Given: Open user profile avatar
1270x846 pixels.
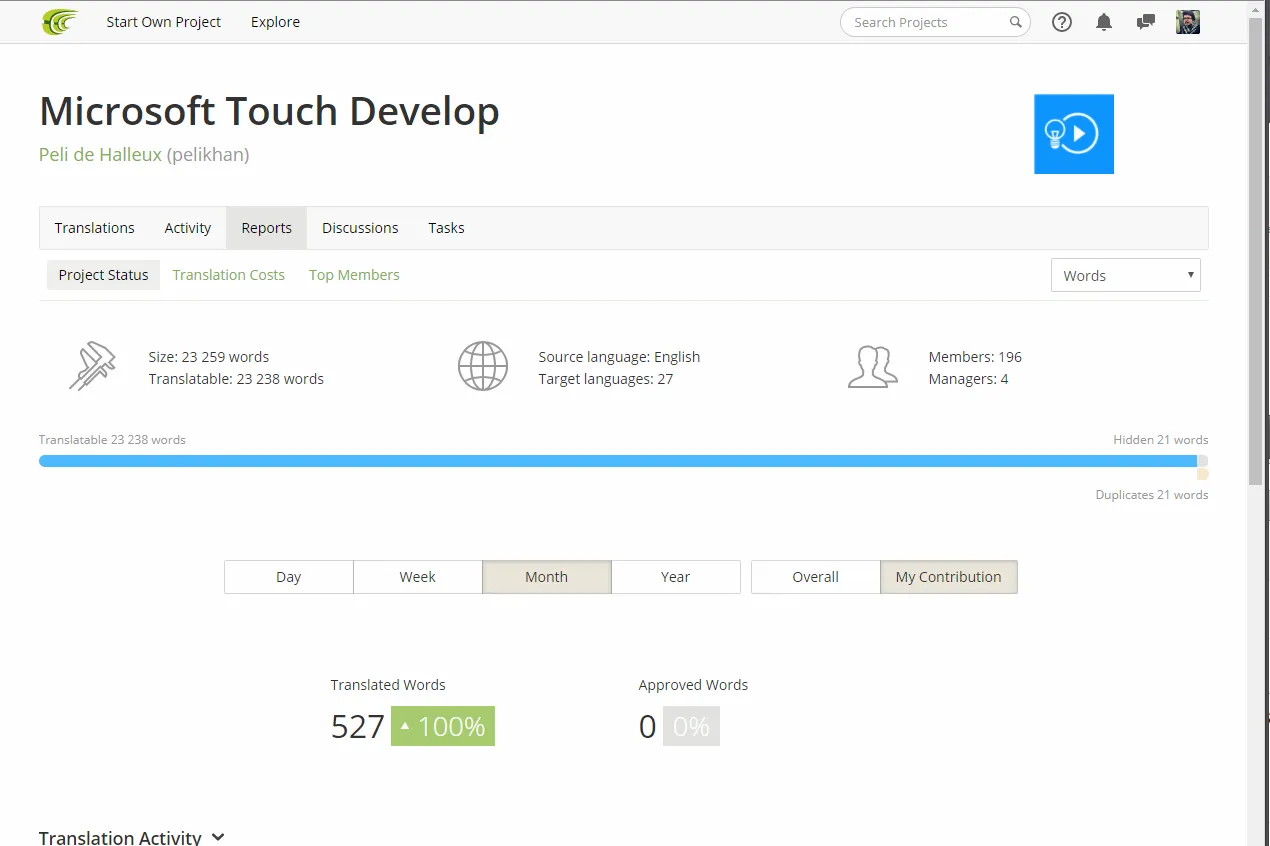Looking at the screenshot, I should coord(1188,22).
